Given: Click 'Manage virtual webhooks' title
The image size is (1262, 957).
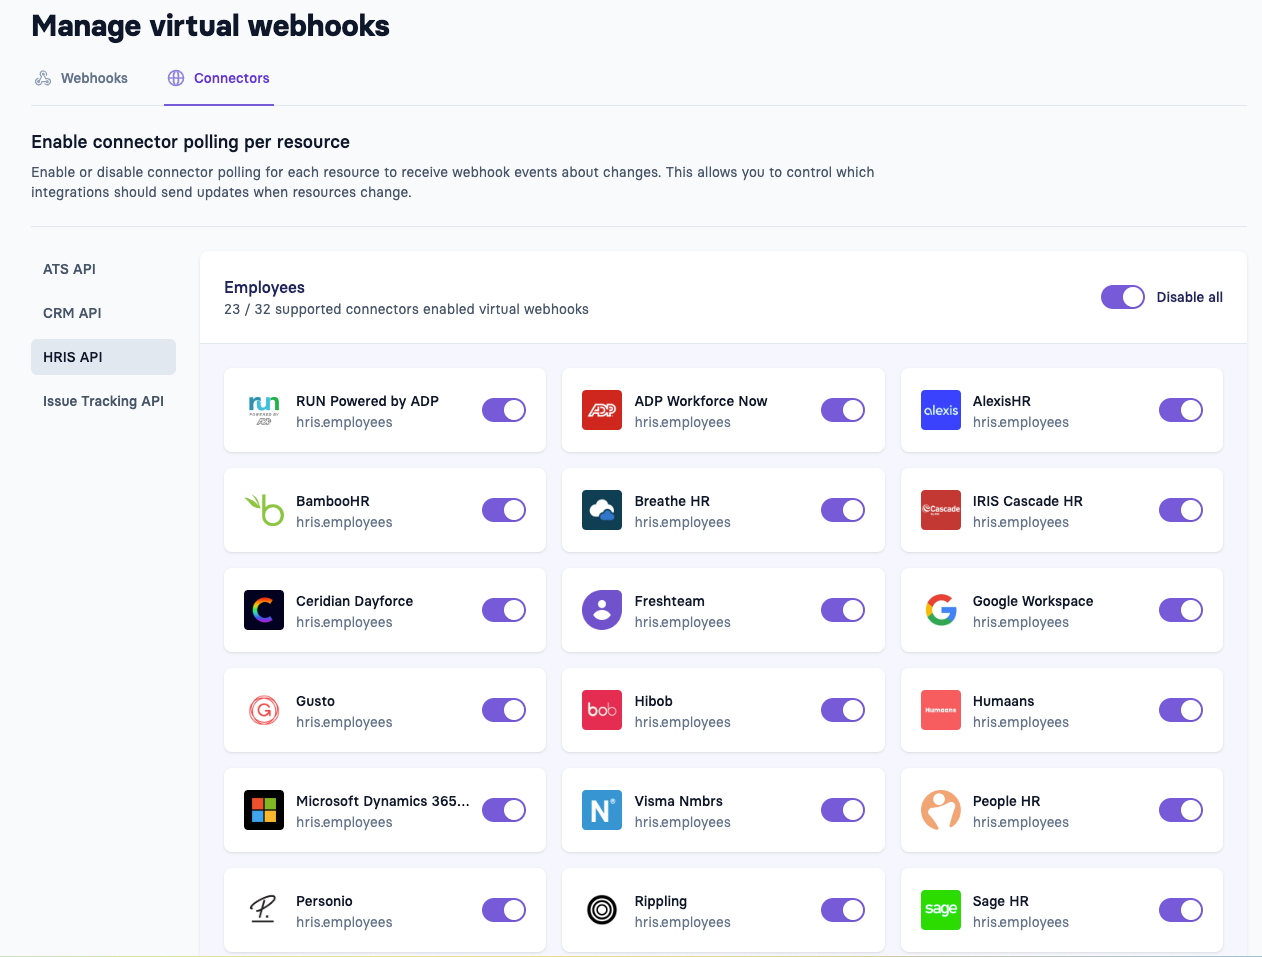Looking at the screenshot, I should point(210,26).
